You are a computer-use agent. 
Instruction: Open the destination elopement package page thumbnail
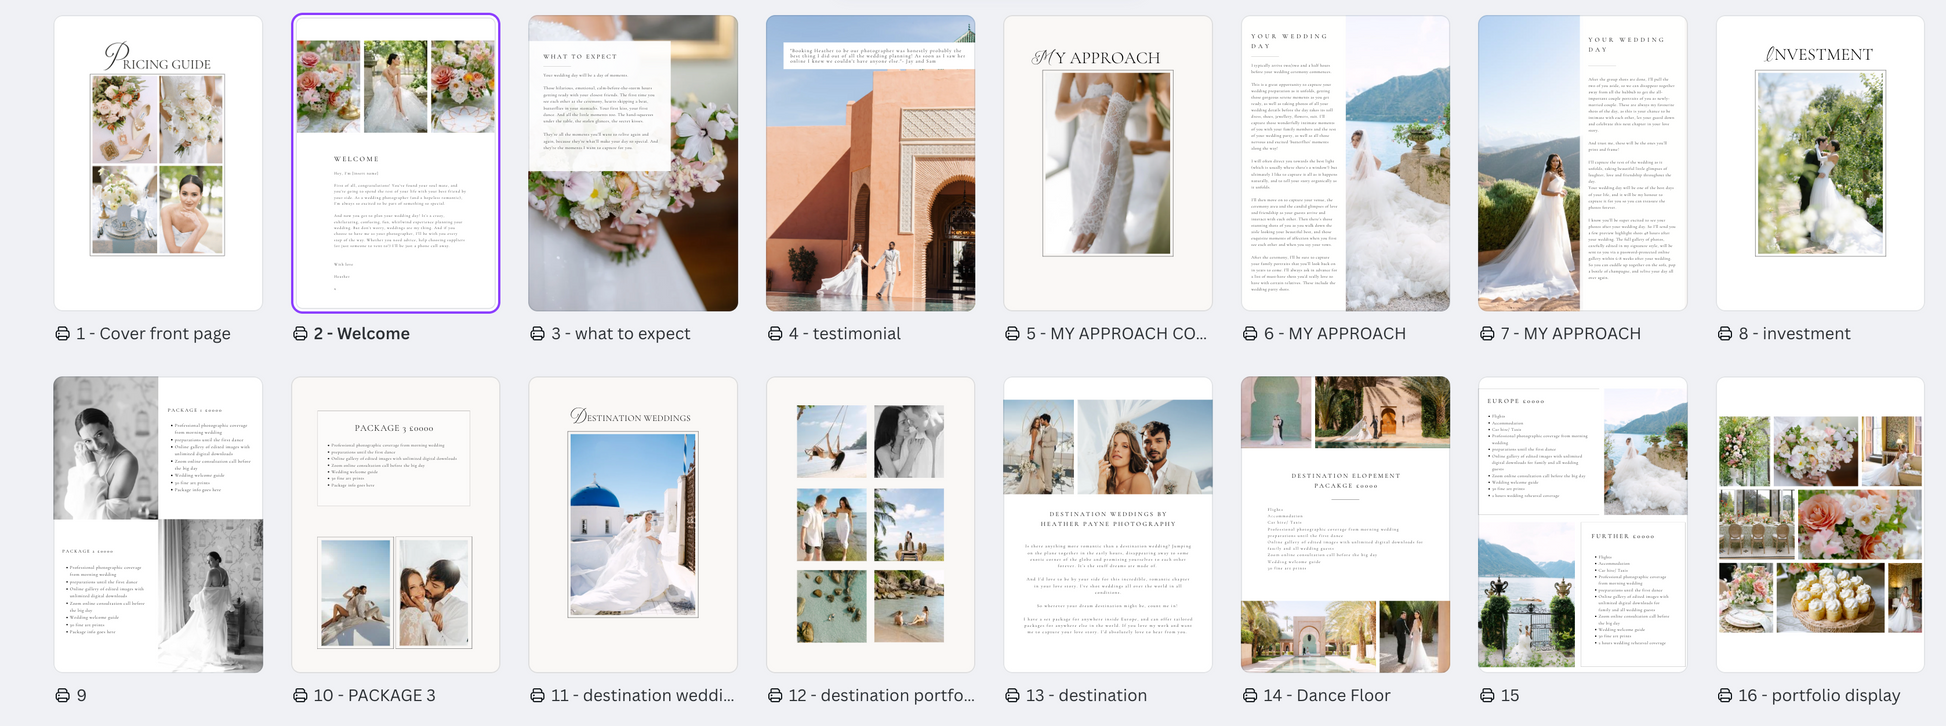tap(1345, 525)
